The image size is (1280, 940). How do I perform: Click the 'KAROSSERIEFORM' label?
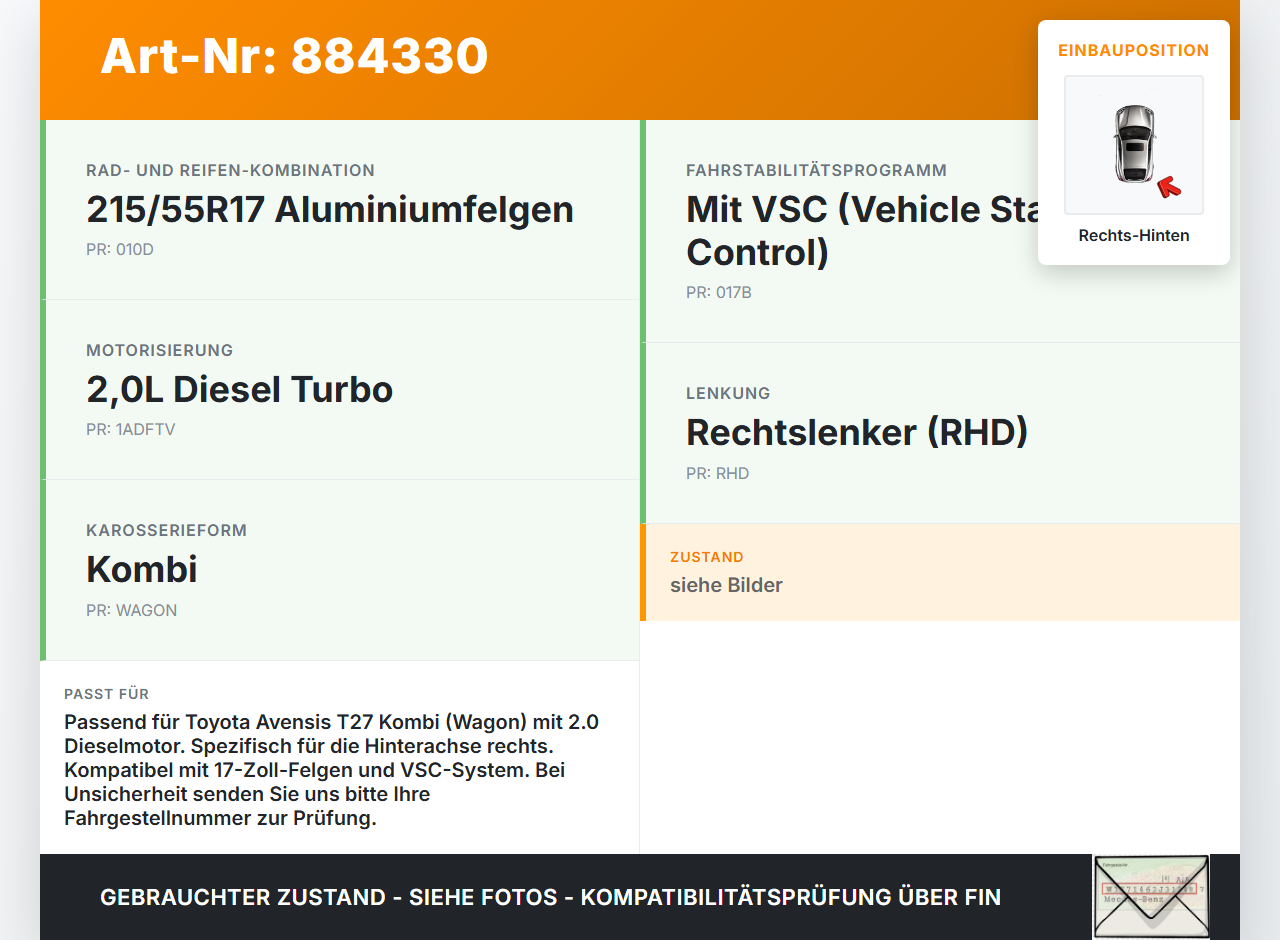[x=166, y=530]
